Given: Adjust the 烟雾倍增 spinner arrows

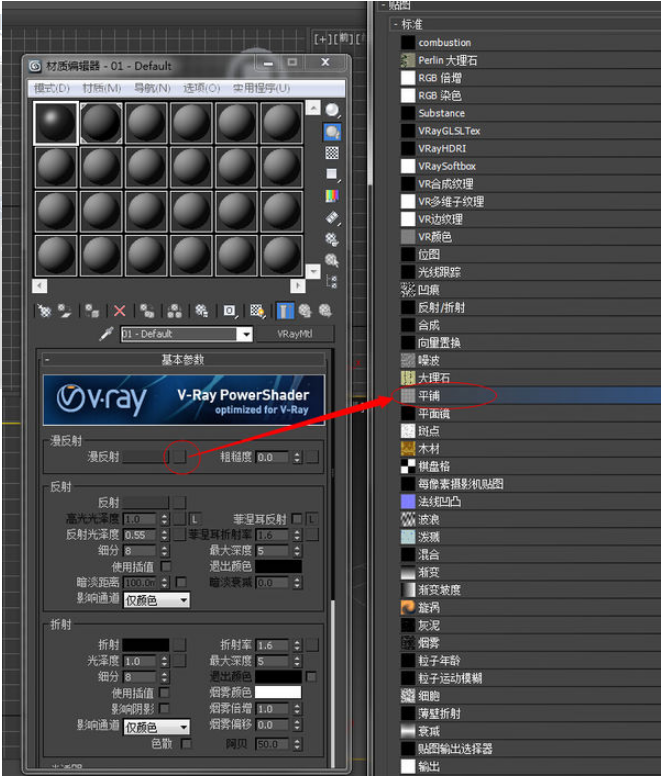Looking at the screenshot, I should click(x=297, y=709).
